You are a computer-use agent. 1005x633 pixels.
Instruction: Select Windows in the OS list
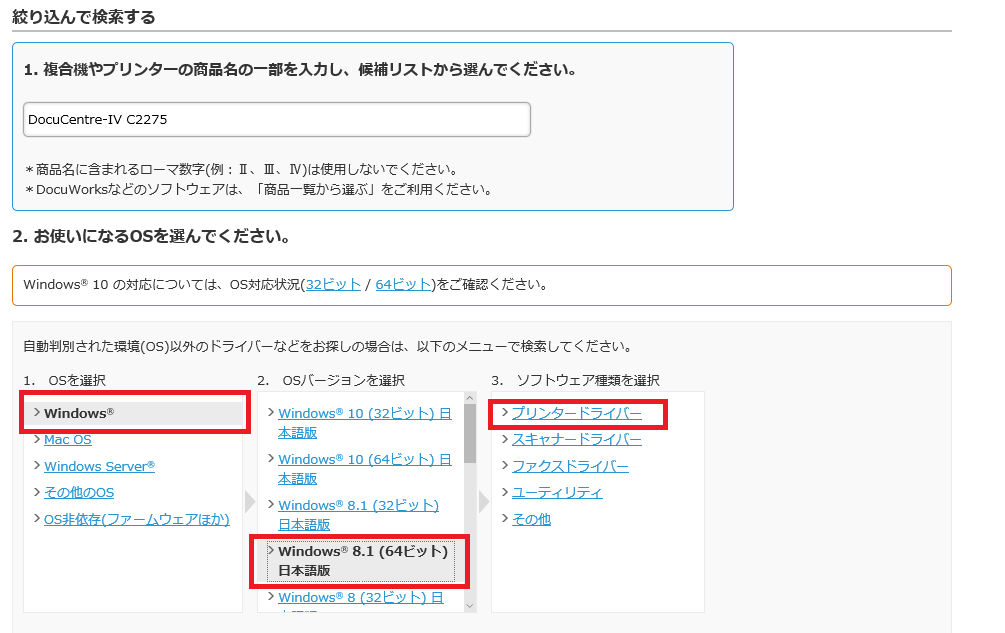click(x=79, y=413)
